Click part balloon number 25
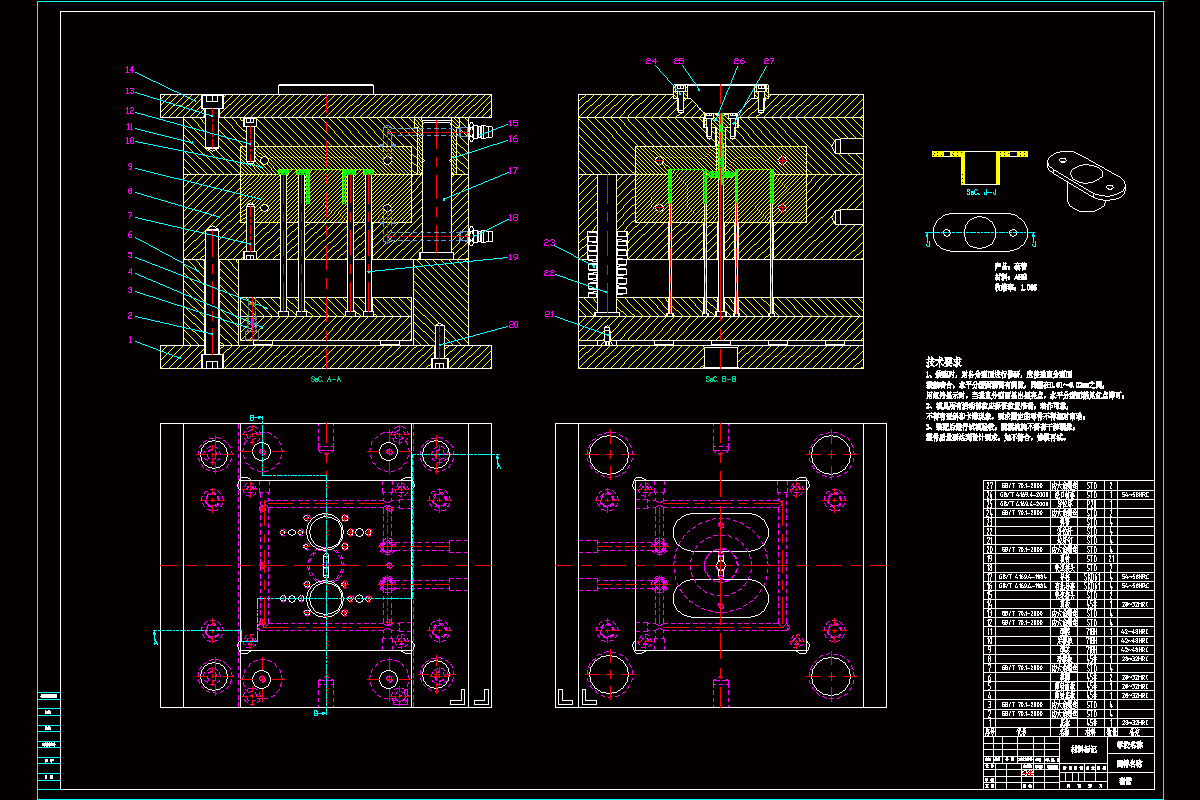The height and width of the screenshot is (800, 1200). coord(679,62)
